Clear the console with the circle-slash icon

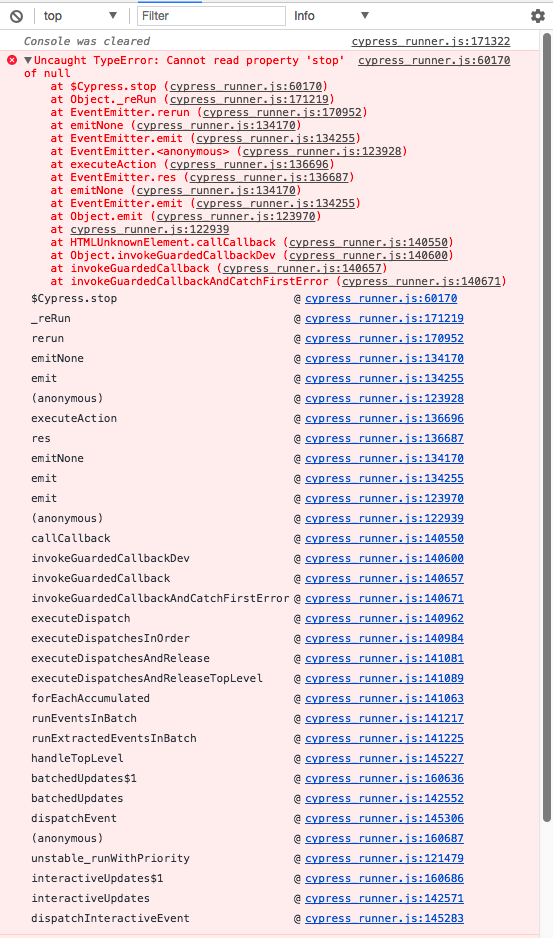[x=16, y=16]
